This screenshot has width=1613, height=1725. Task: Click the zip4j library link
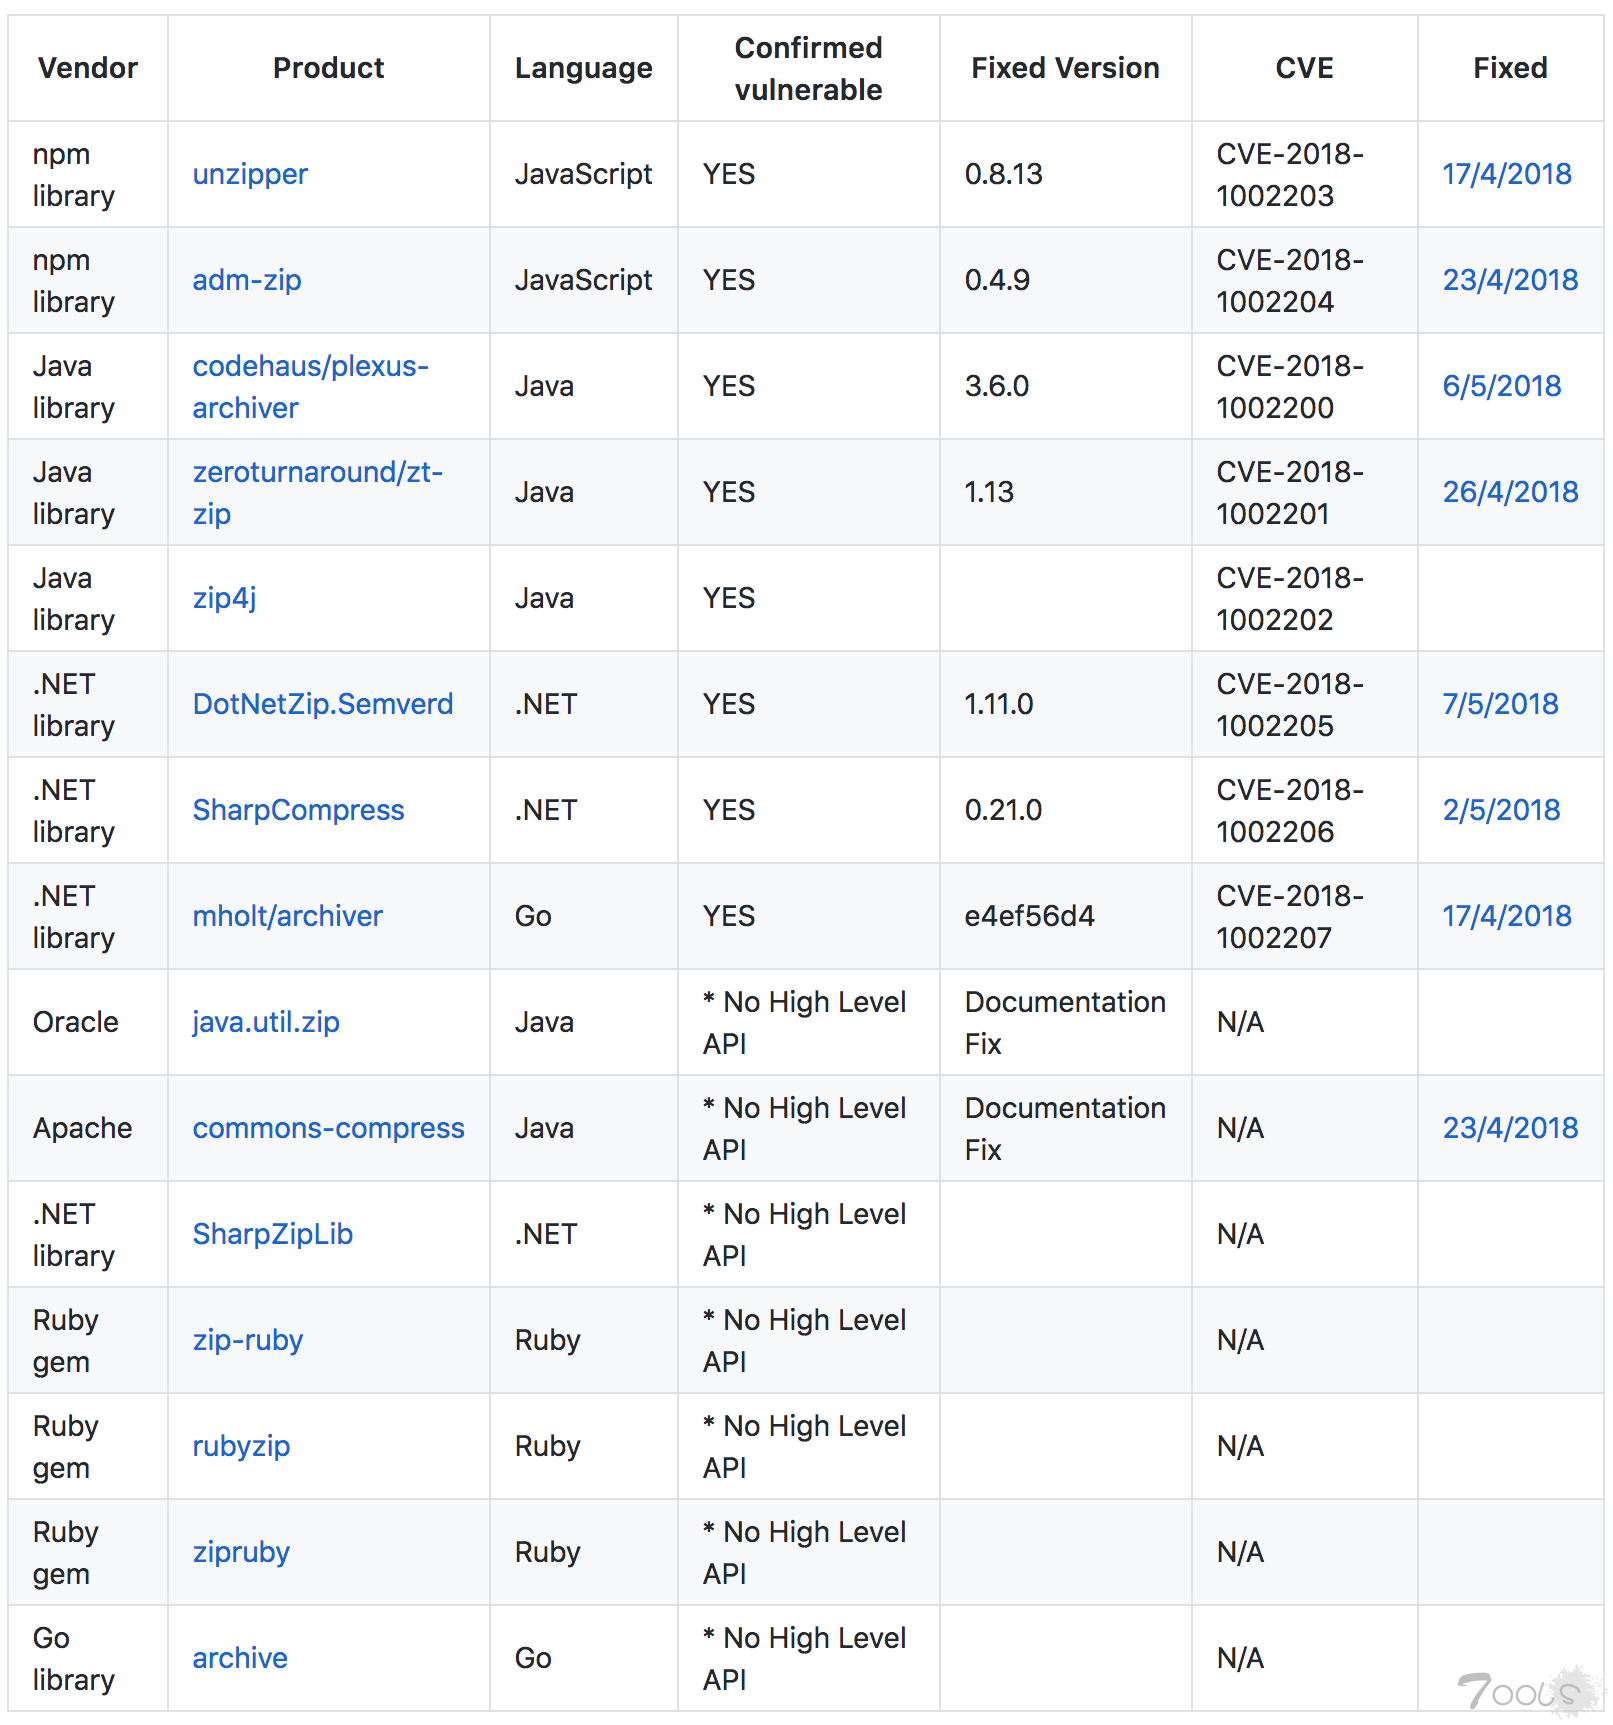pyautogui.click(x=225, y=598)
